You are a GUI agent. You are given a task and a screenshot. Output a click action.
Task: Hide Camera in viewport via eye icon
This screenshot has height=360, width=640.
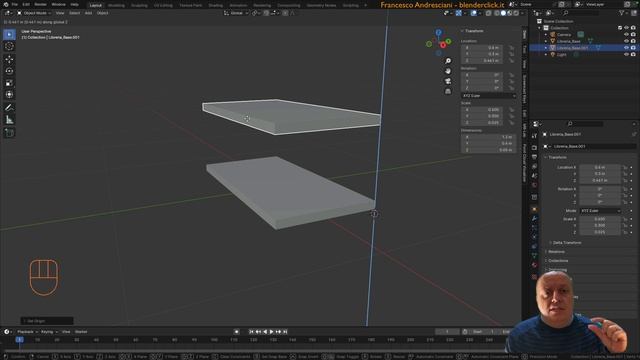(627, 34)
